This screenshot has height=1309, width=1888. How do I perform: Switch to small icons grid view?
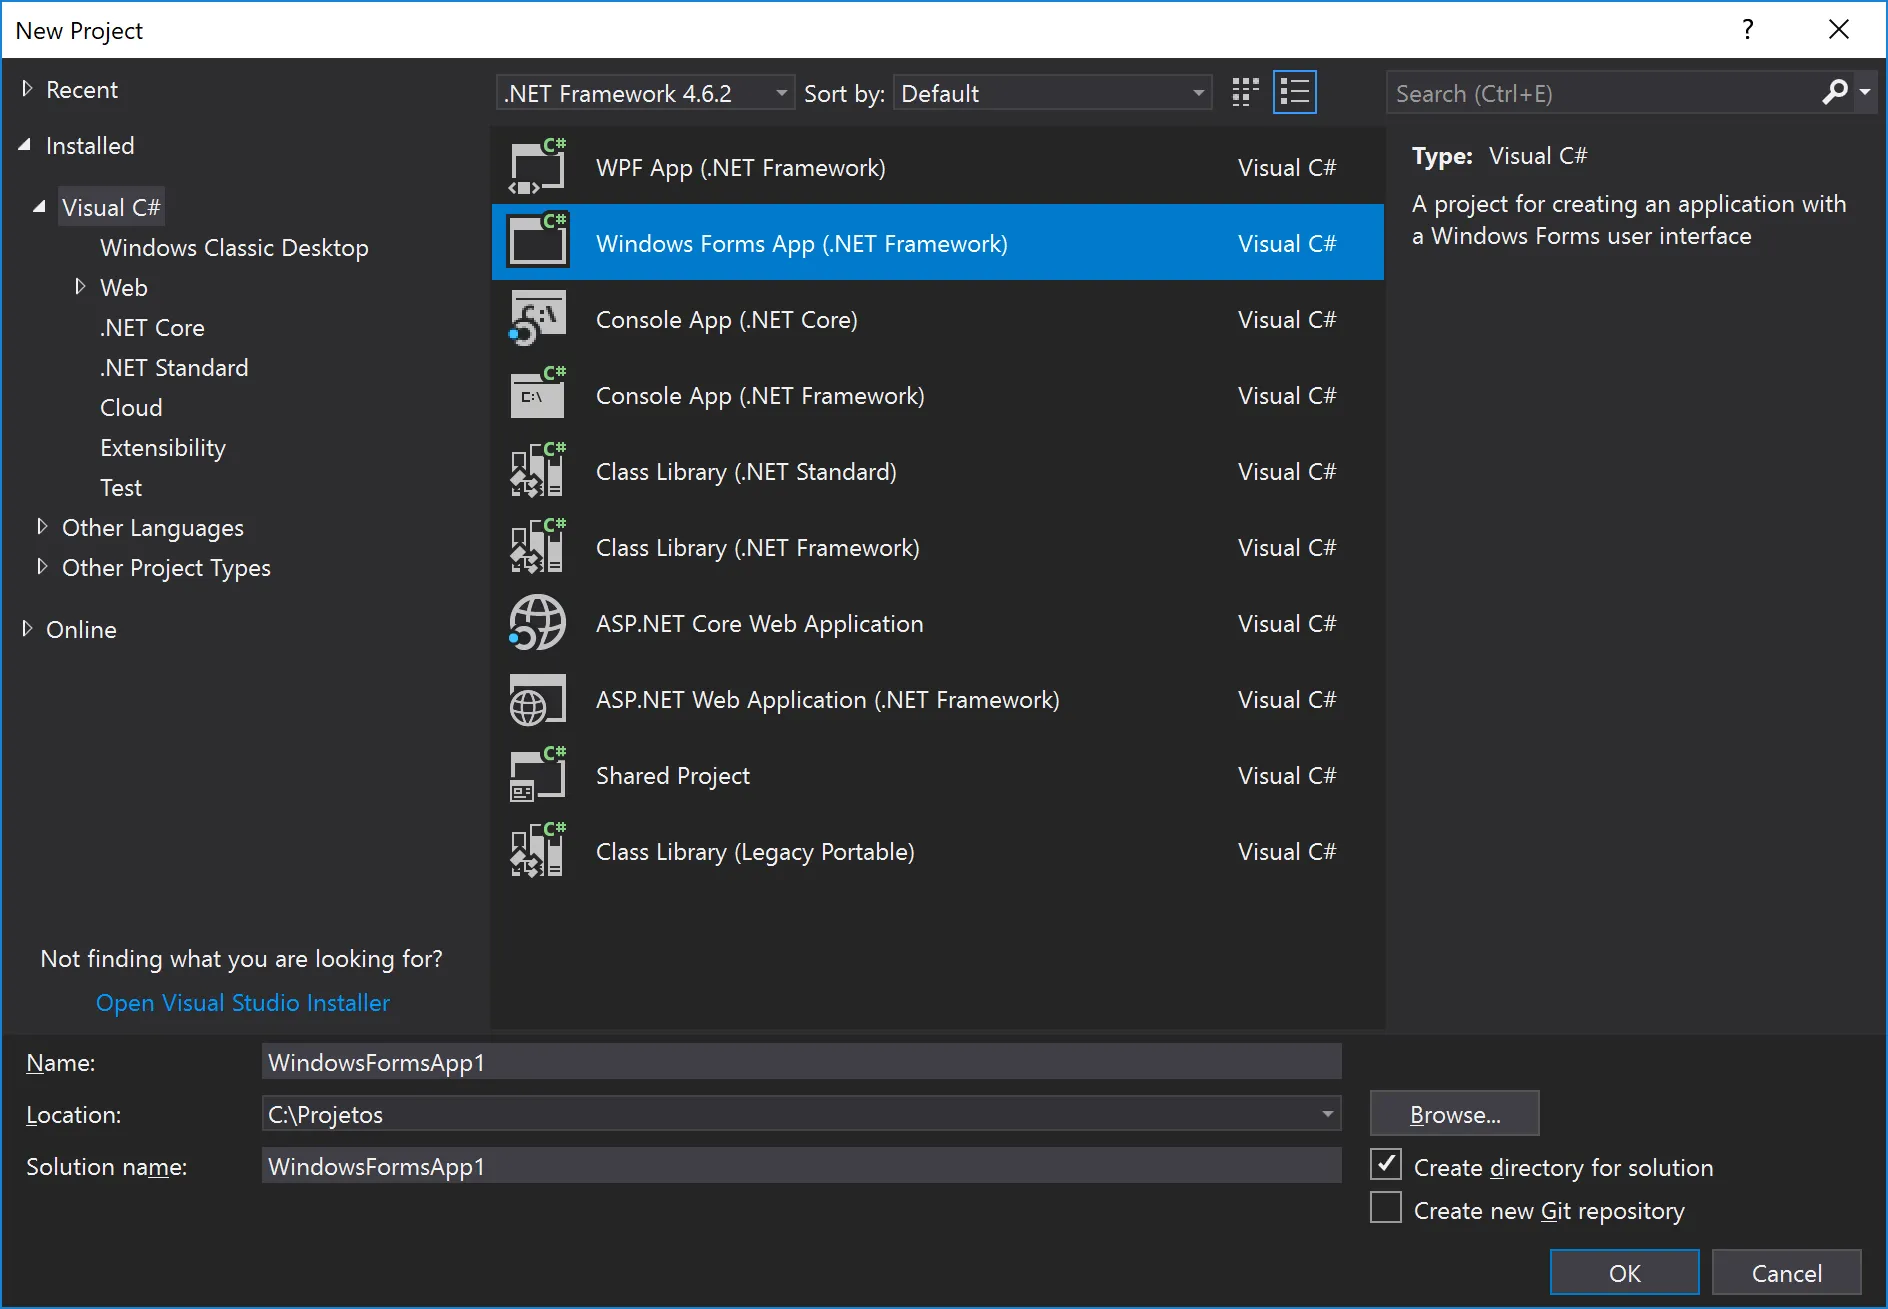(x=1245, y=93)
